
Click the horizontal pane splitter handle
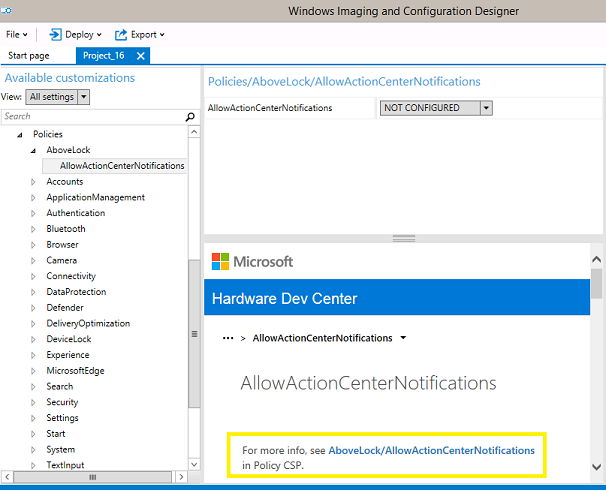(x=404, y=238)
